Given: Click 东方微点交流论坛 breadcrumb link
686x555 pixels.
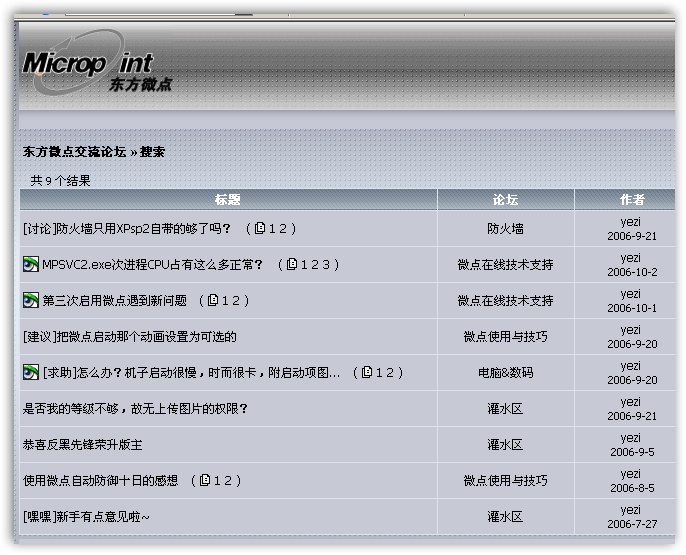Looking at the screenshot, I should tap(74, 152).
